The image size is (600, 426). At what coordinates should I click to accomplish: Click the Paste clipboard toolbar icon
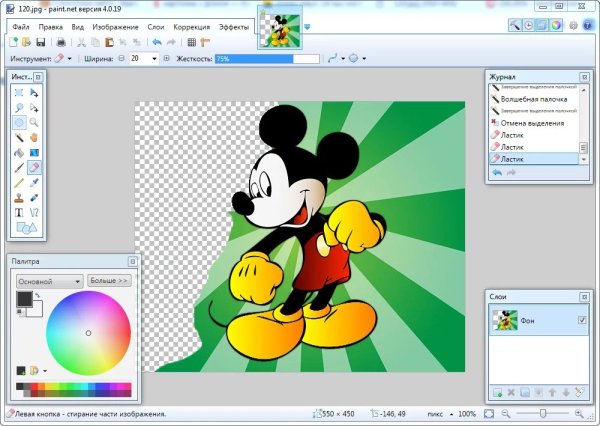(109, 42)
